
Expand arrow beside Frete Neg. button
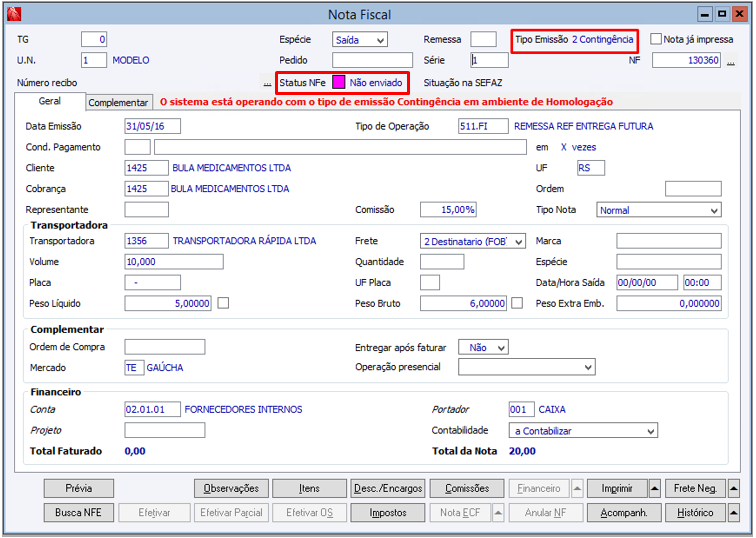coord(733,488)
